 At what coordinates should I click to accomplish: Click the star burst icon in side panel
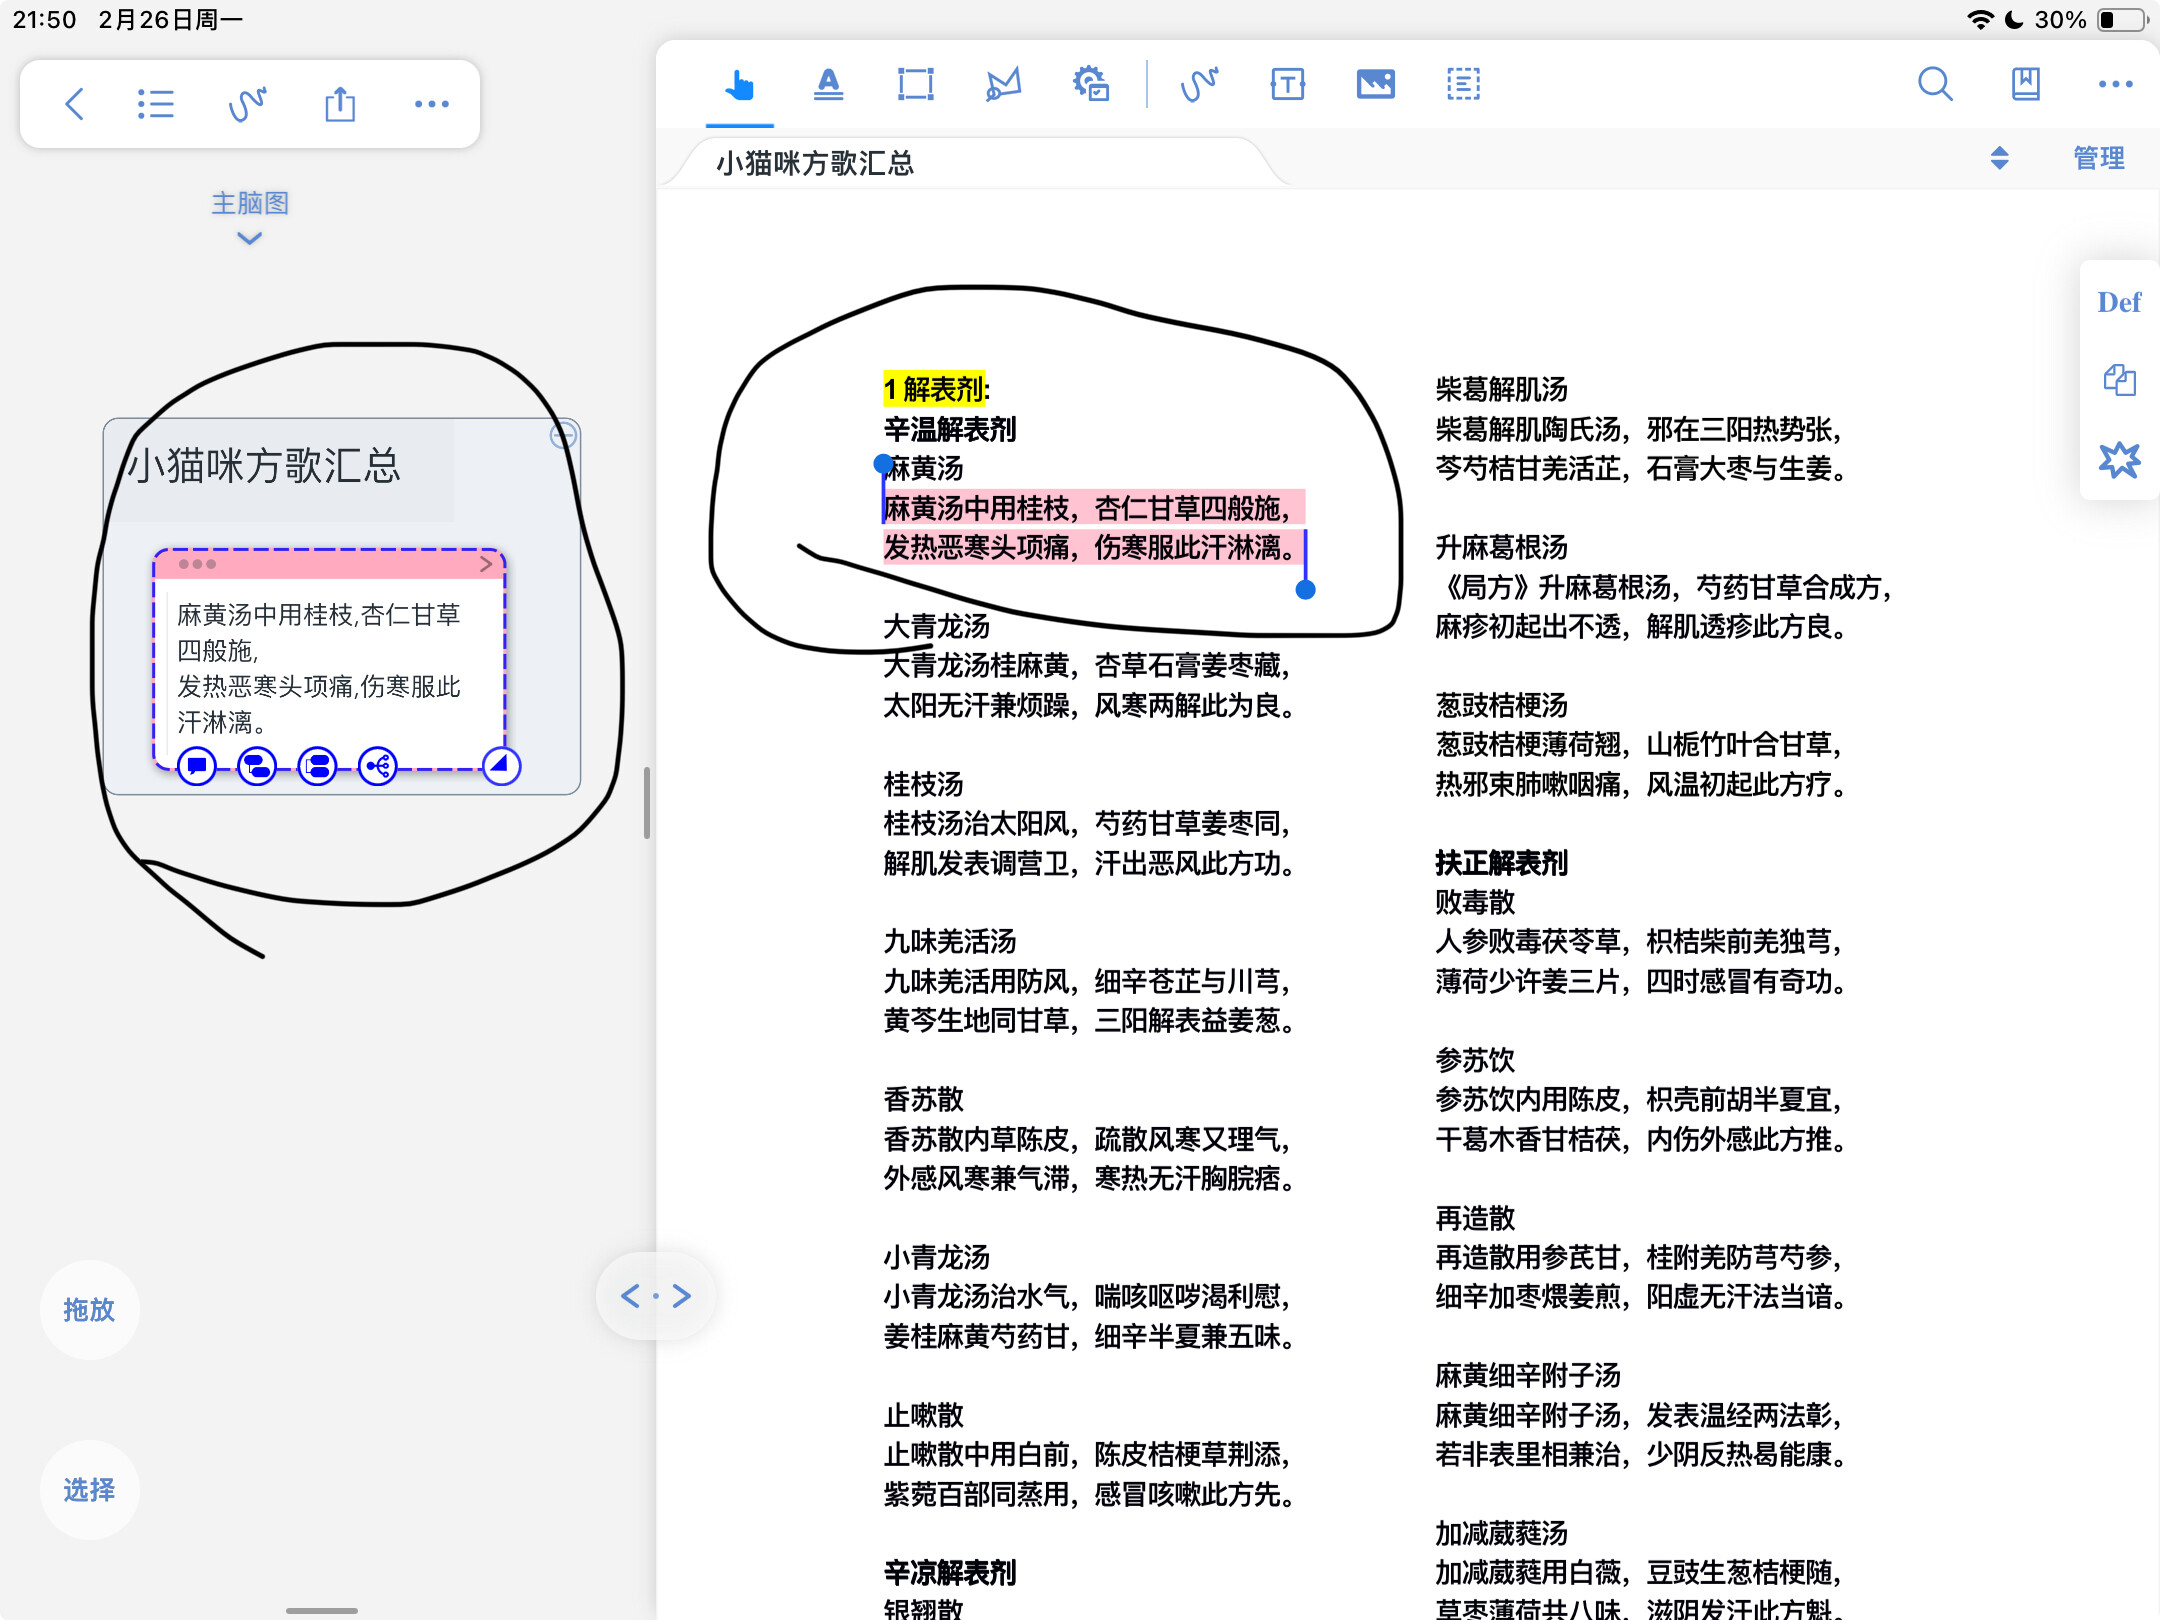point(2119,460)
